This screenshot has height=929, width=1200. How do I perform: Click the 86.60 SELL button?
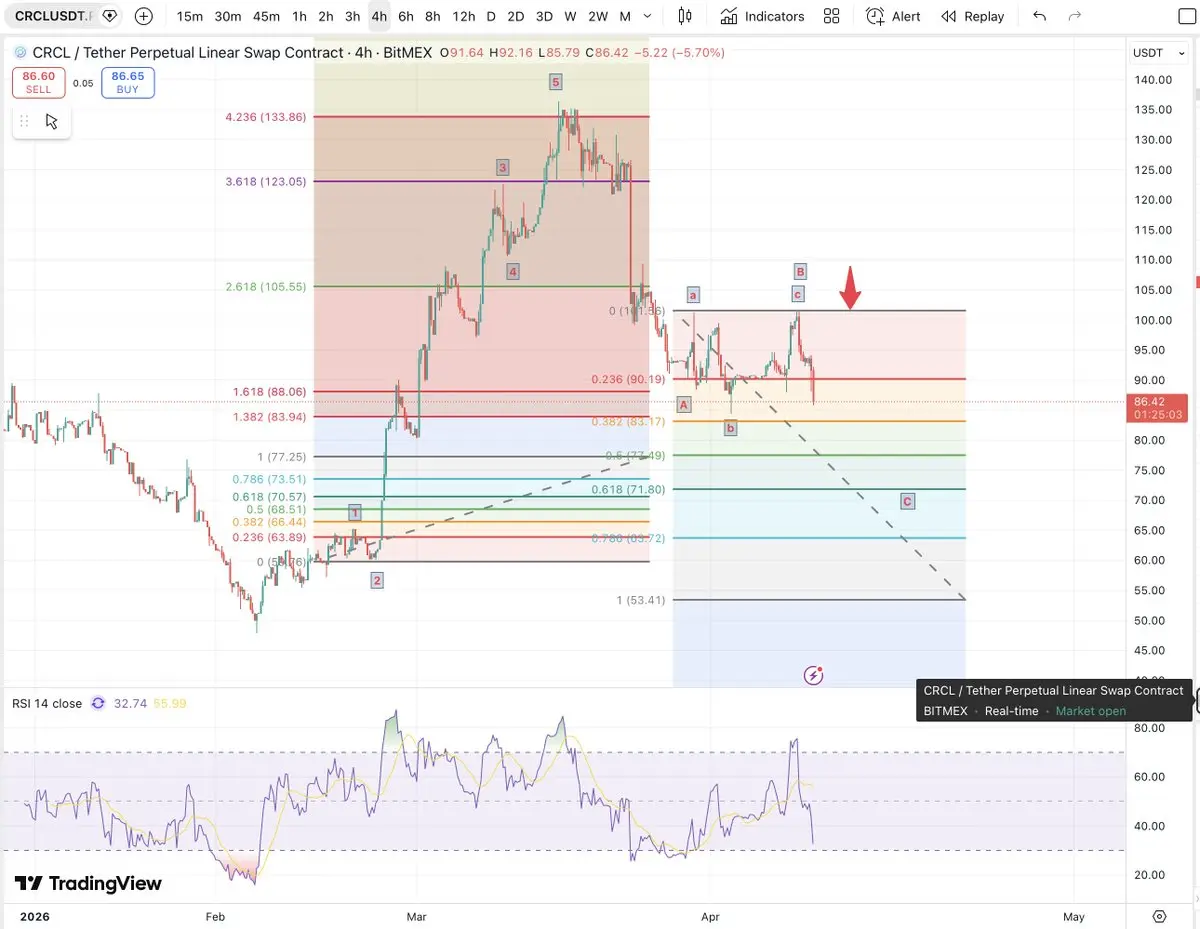coord(38,82)
